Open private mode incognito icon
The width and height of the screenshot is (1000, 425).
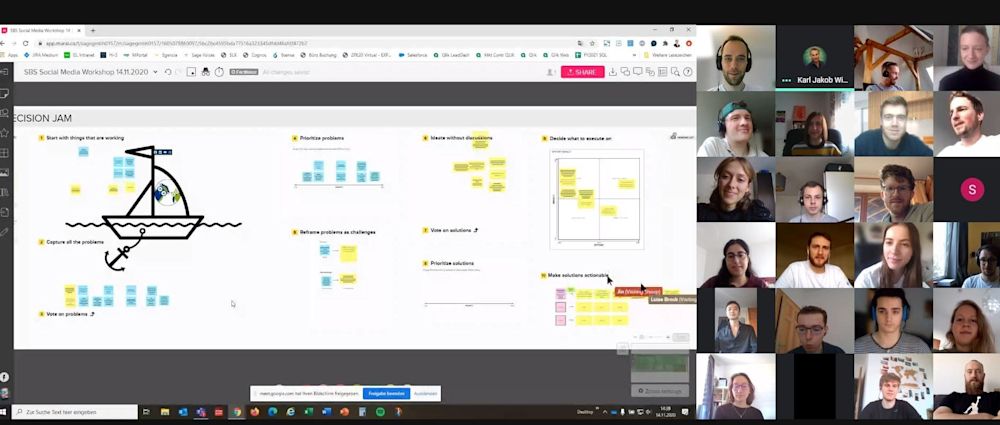[x=205, y=72]
